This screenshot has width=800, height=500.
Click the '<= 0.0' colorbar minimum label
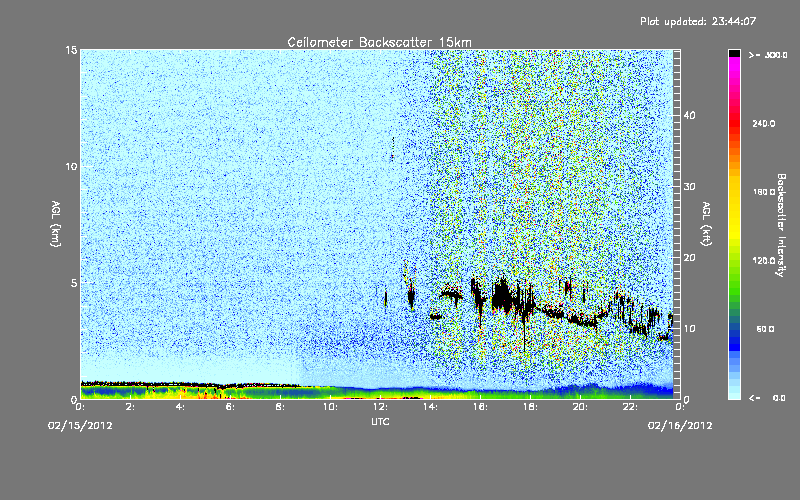[767, 398]
